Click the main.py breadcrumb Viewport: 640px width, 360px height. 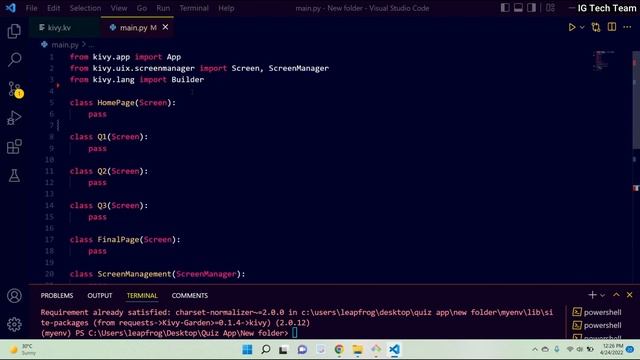[64, 44]
